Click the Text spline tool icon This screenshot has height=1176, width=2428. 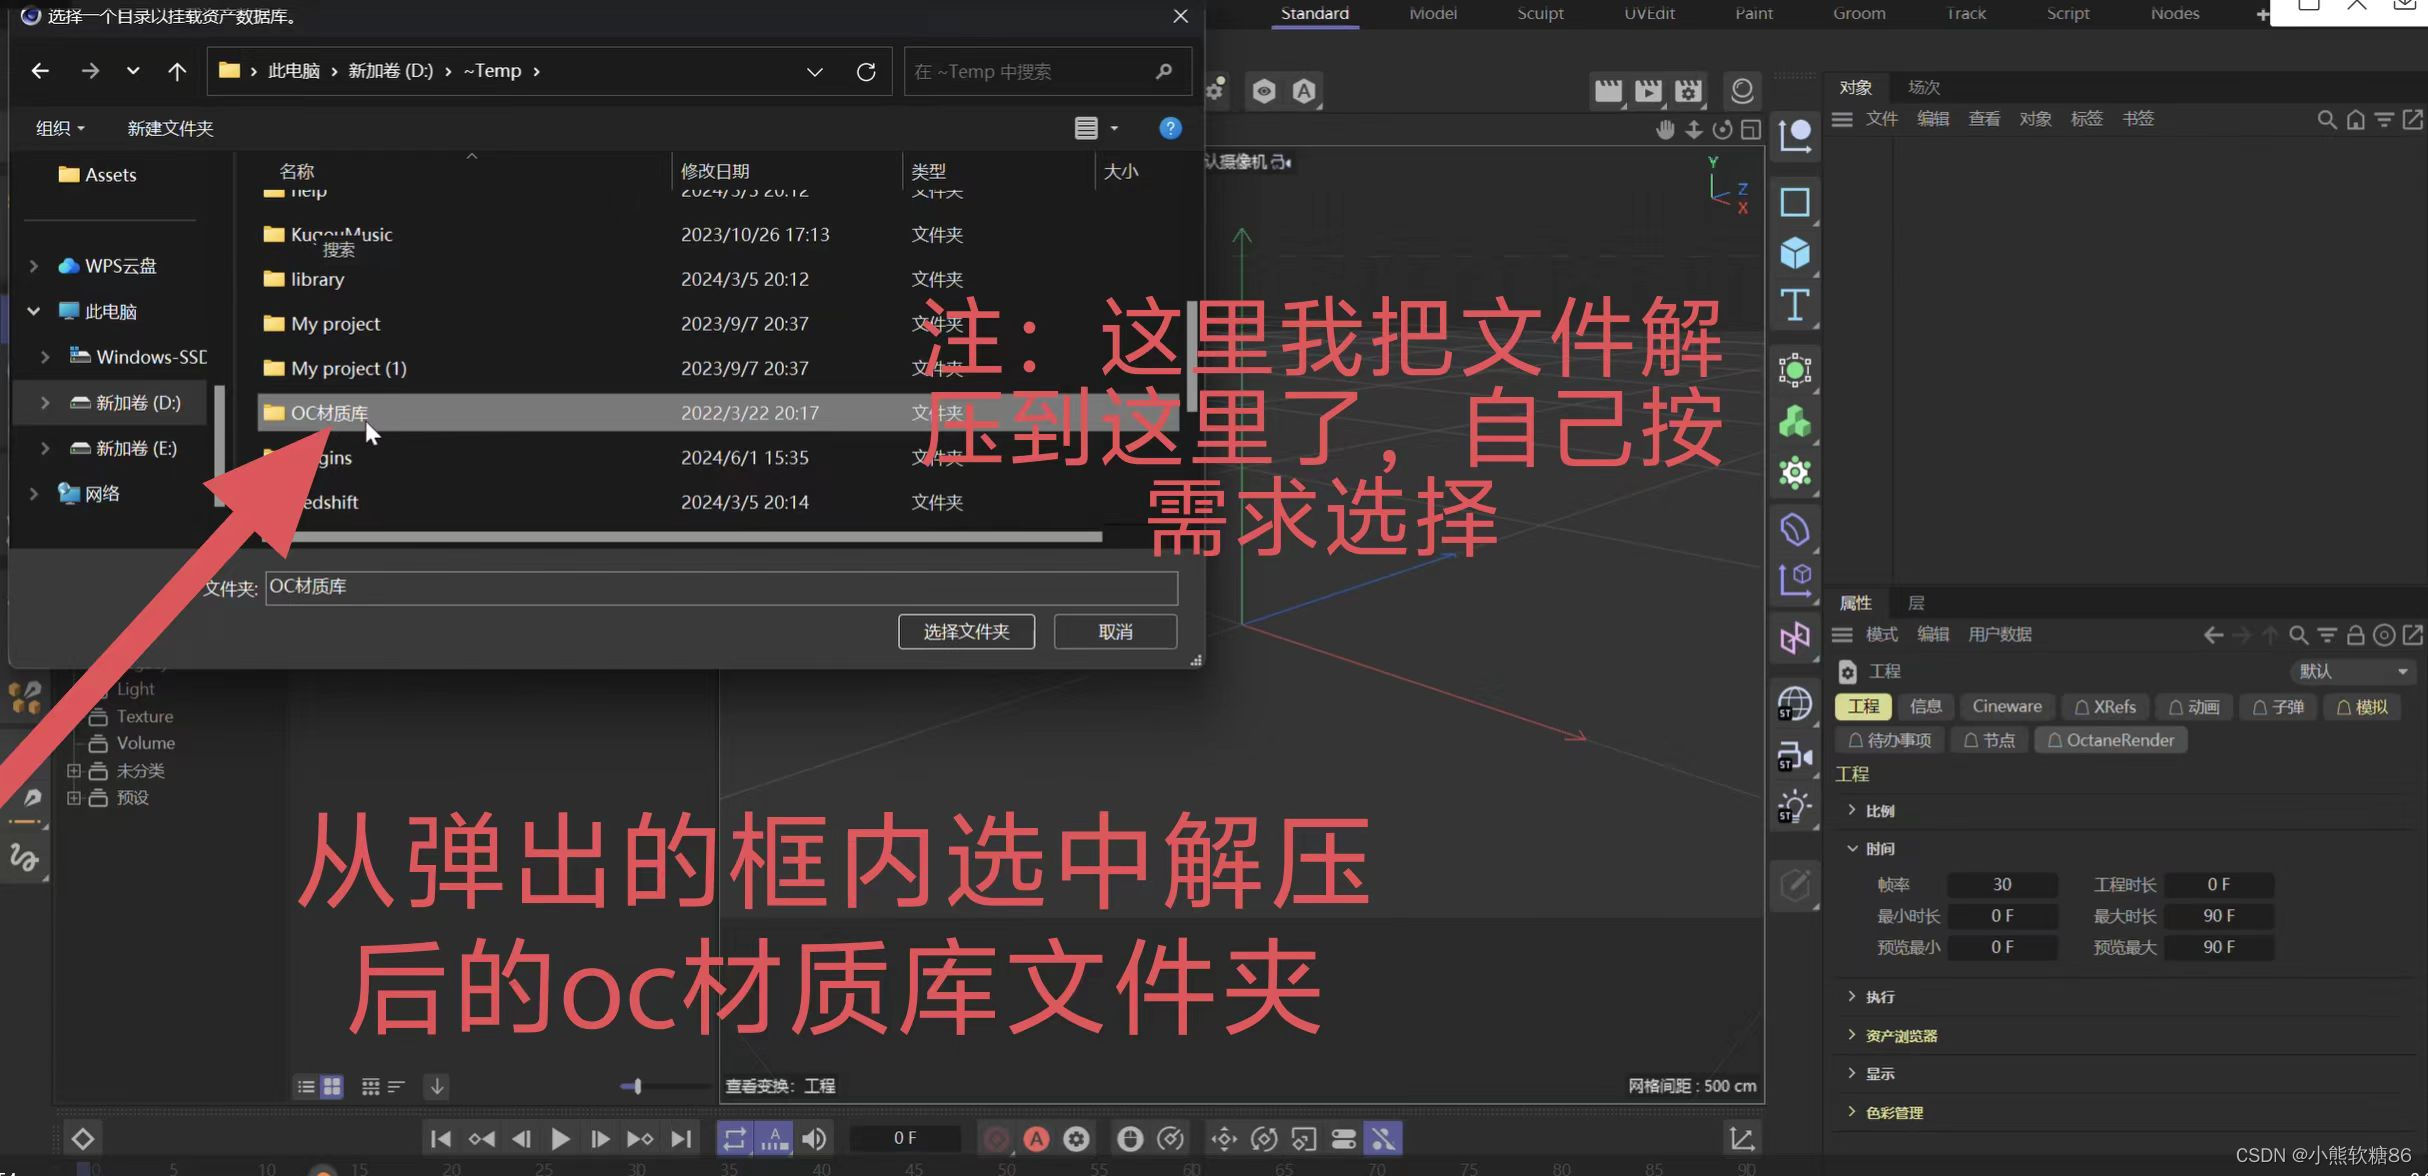pos(1794,305)
